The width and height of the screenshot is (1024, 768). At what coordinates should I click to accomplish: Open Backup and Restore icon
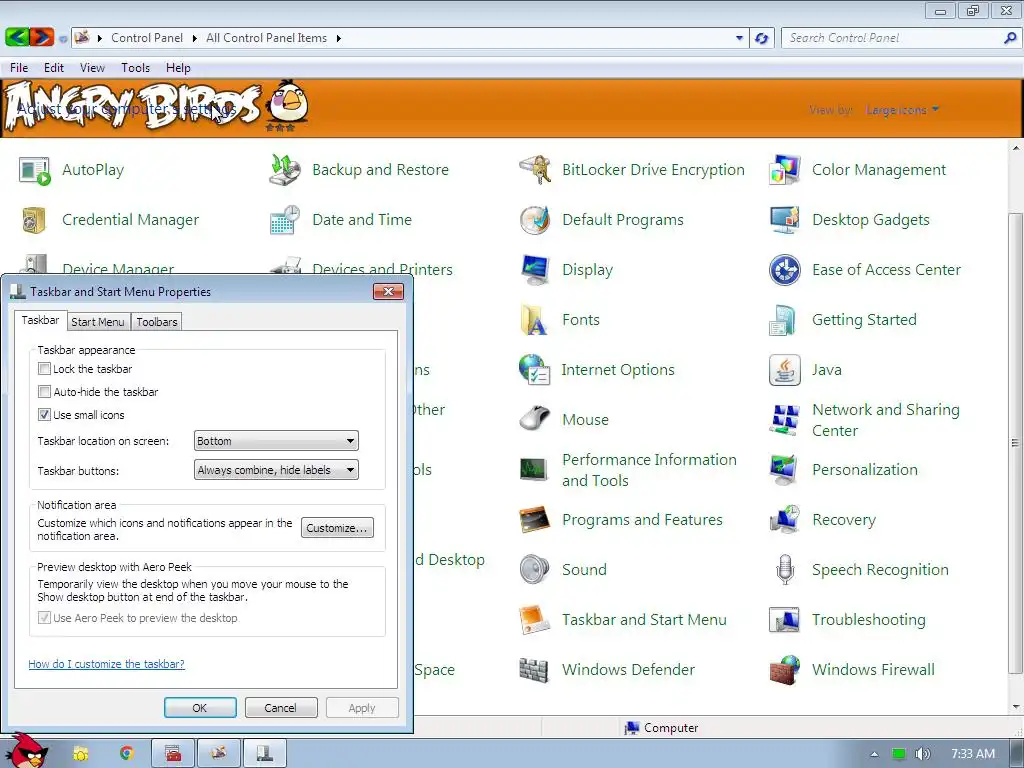tap(285, 170)
